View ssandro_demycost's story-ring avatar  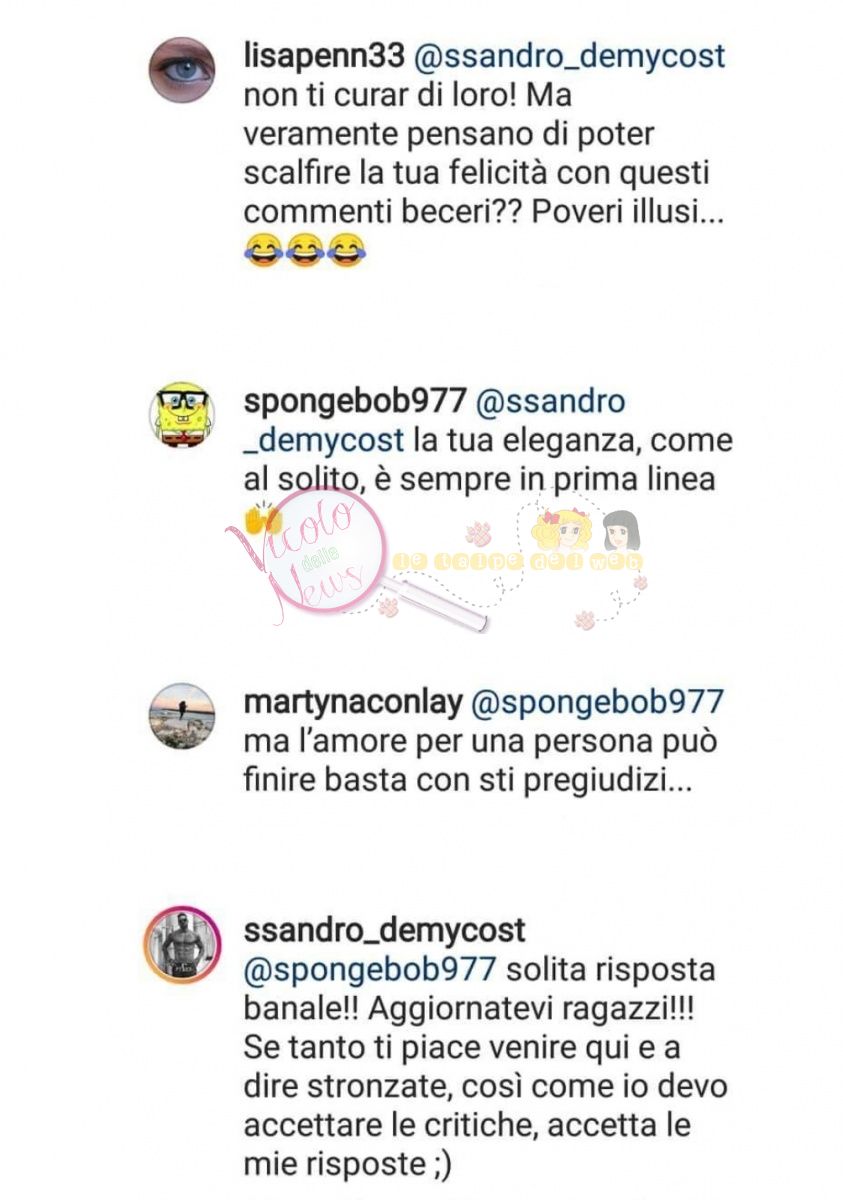click(182, 945)
